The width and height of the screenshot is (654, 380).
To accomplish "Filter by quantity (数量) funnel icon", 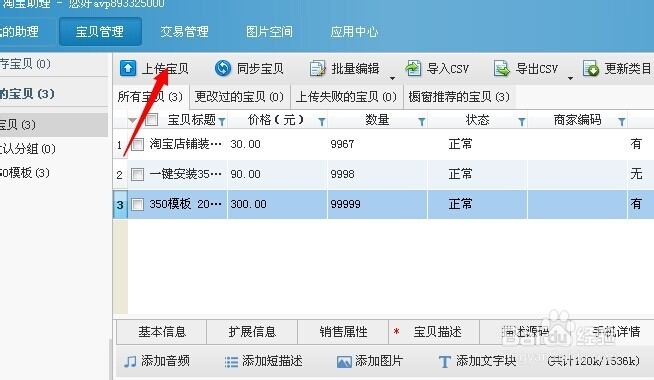I will pyautogui.click(x=422, y=122).
